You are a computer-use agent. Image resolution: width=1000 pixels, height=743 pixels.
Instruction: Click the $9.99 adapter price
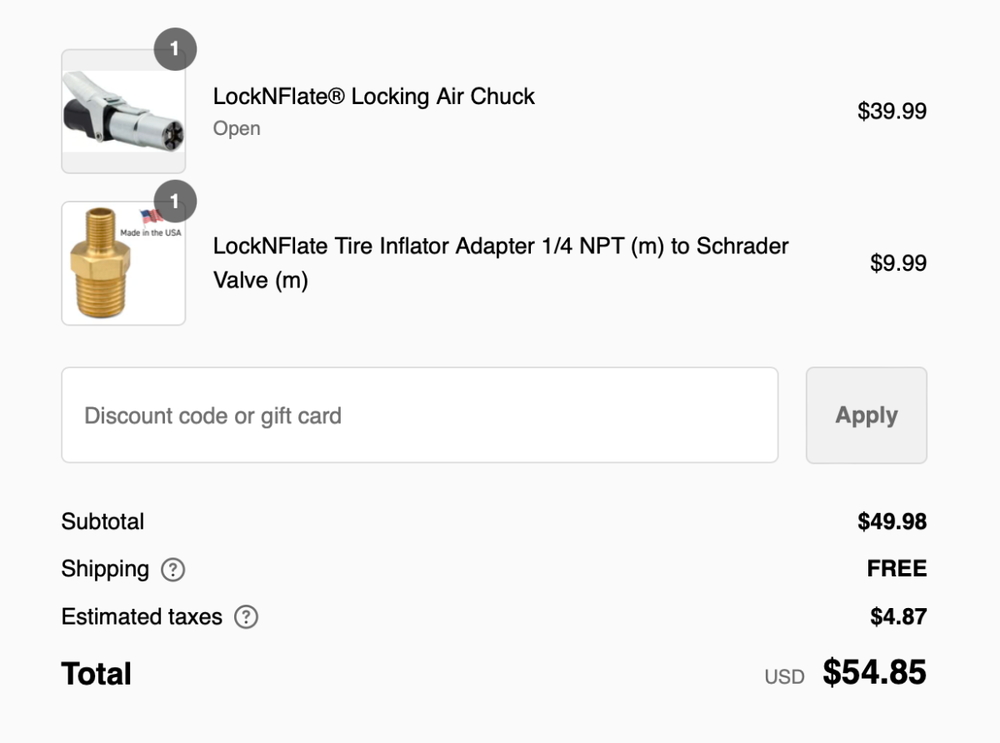coord(898,263)
